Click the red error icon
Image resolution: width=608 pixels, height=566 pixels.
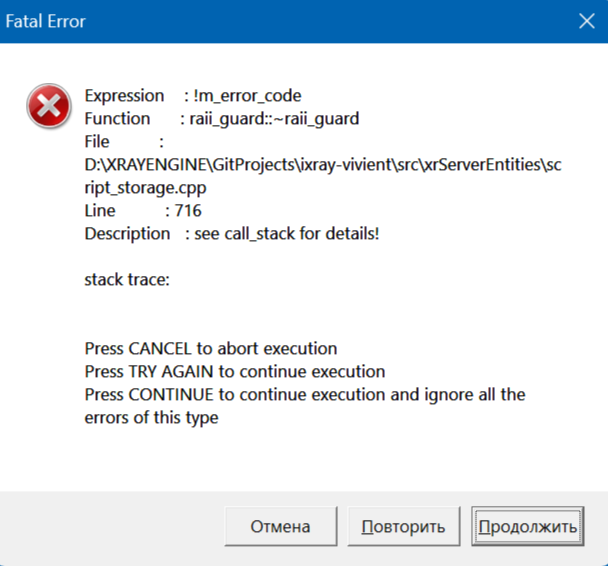[48, 106]
